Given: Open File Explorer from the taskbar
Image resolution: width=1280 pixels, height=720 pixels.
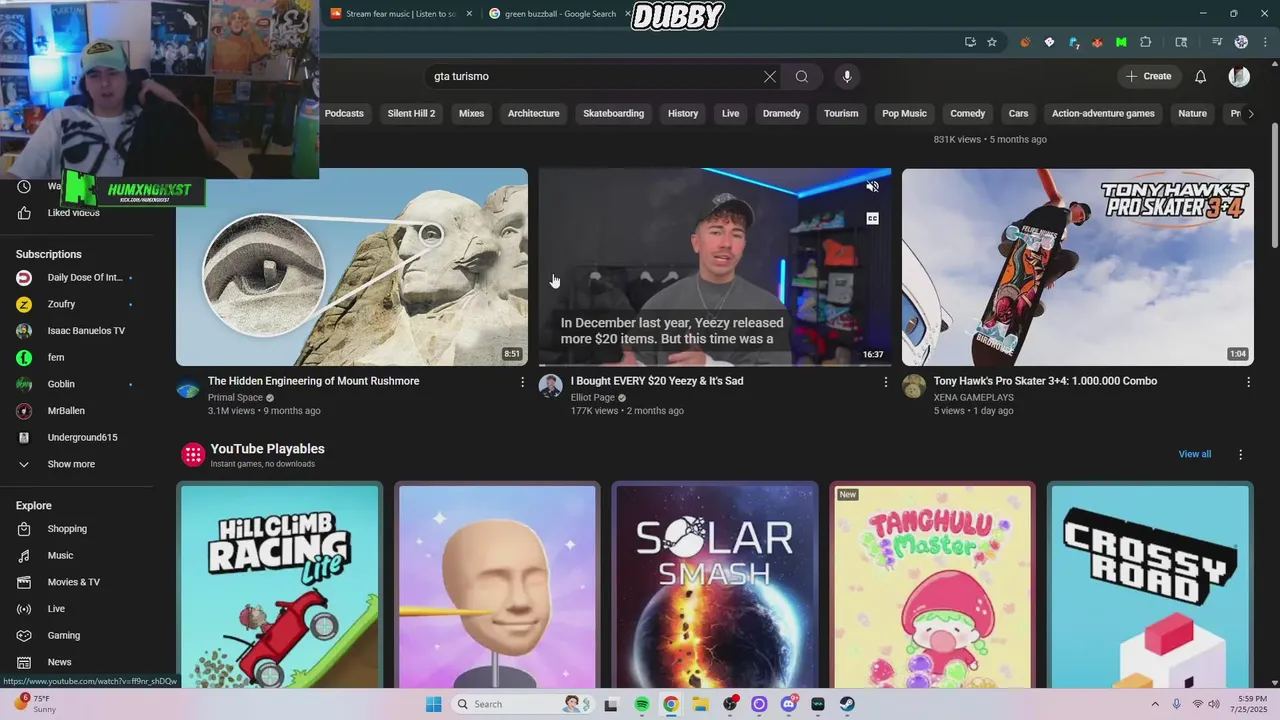Looking at the screenshot, I should (x=701, y=704).
